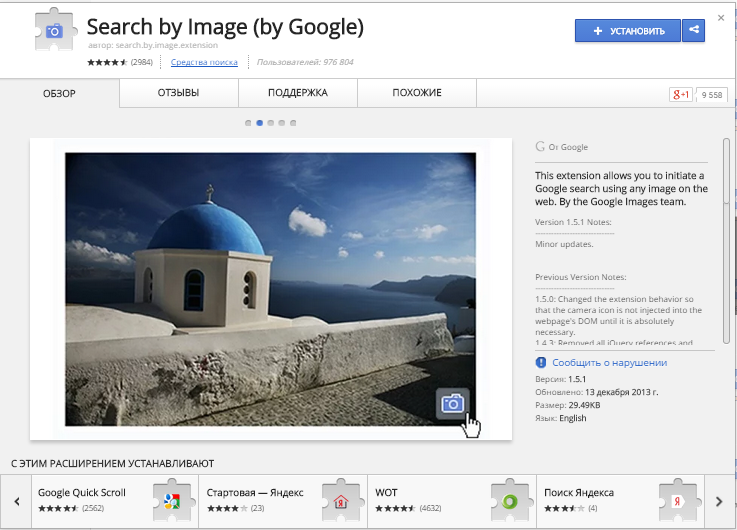Click the WOT rating count (4632)
The width and height of the screenshot is (737, 530).
pos(430,508)
